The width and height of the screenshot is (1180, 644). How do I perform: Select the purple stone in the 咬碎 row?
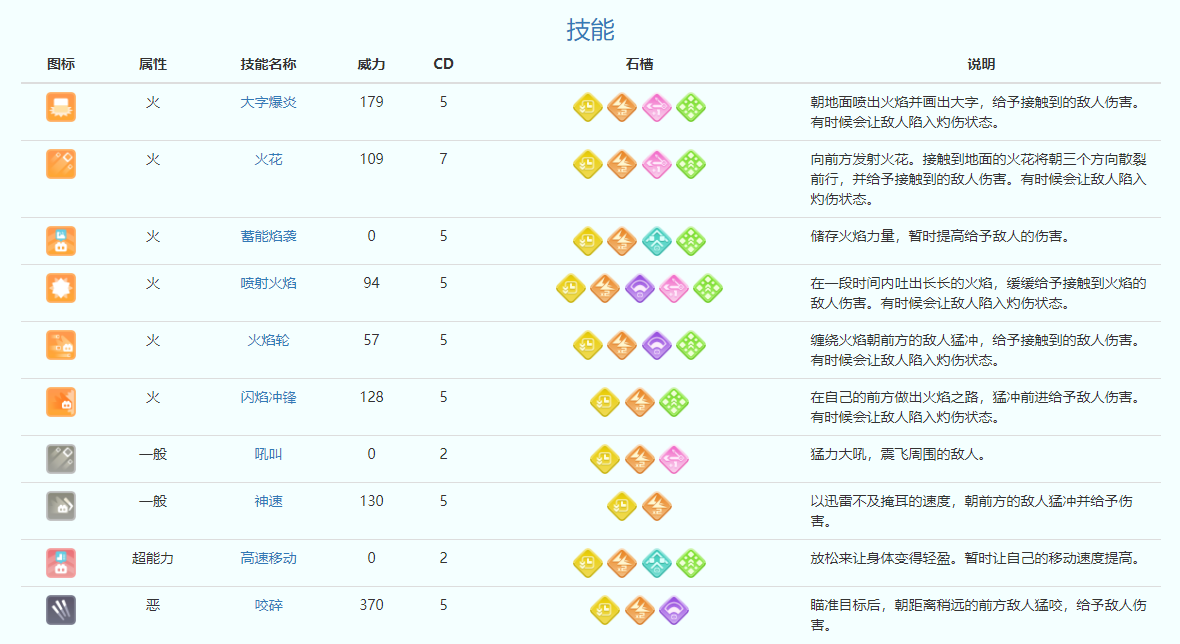[x=674, y=610]
